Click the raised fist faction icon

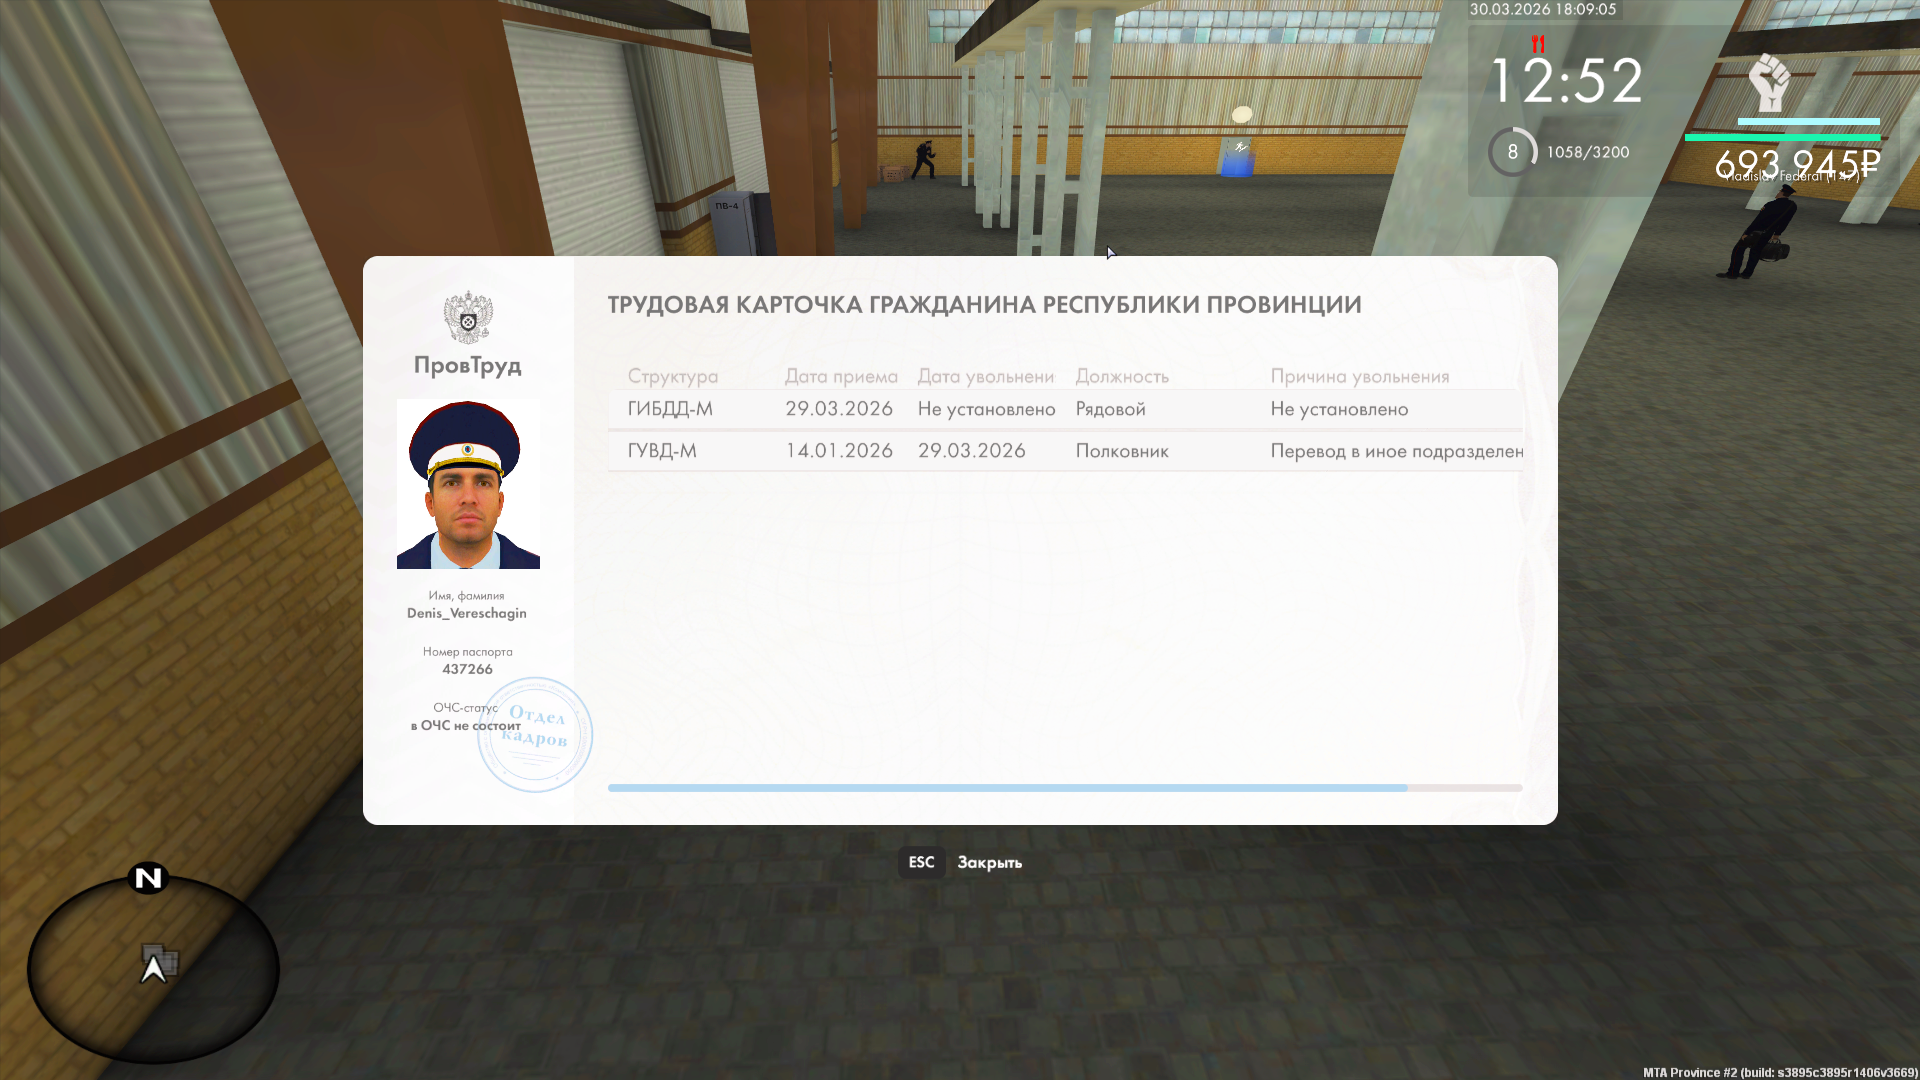pos(1768,83)
